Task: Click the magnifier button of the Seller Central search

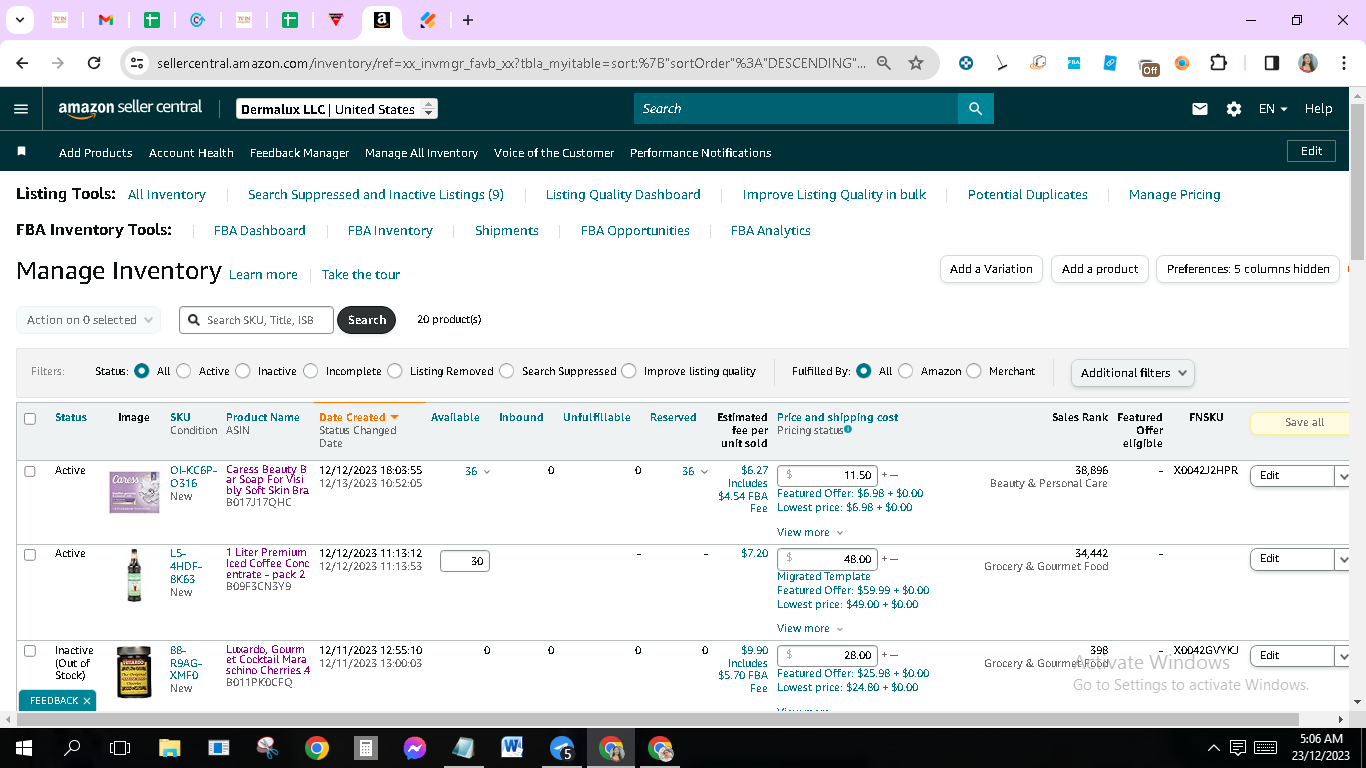Action: 975,109
